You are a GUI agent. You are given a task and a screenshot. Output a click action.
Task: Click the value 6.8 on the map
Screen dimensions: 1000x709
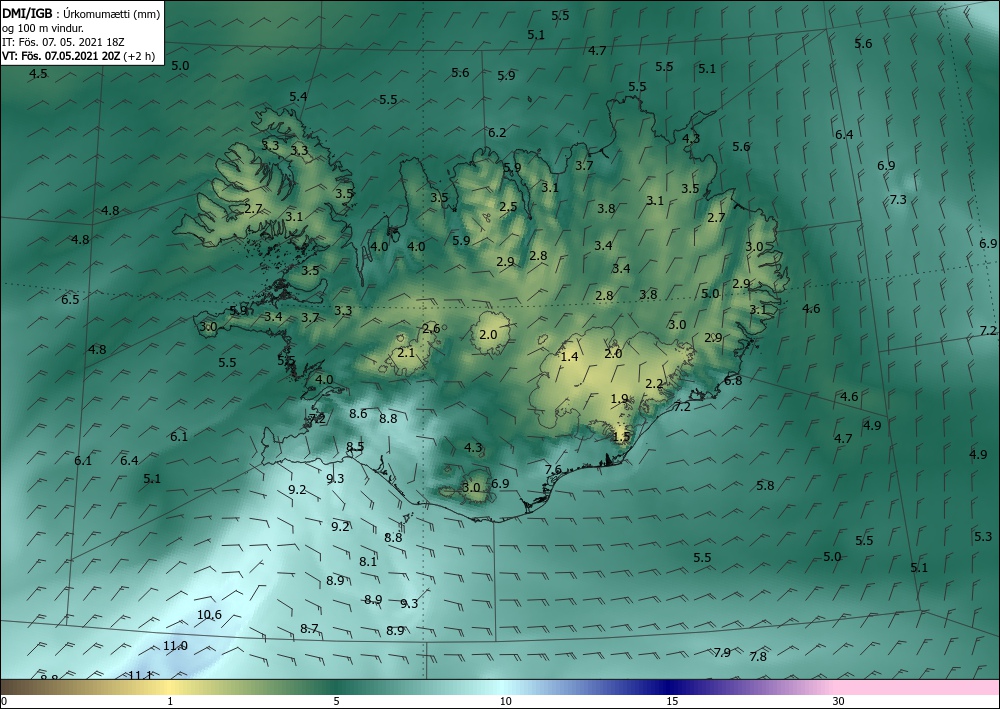(x=733, y=381)
